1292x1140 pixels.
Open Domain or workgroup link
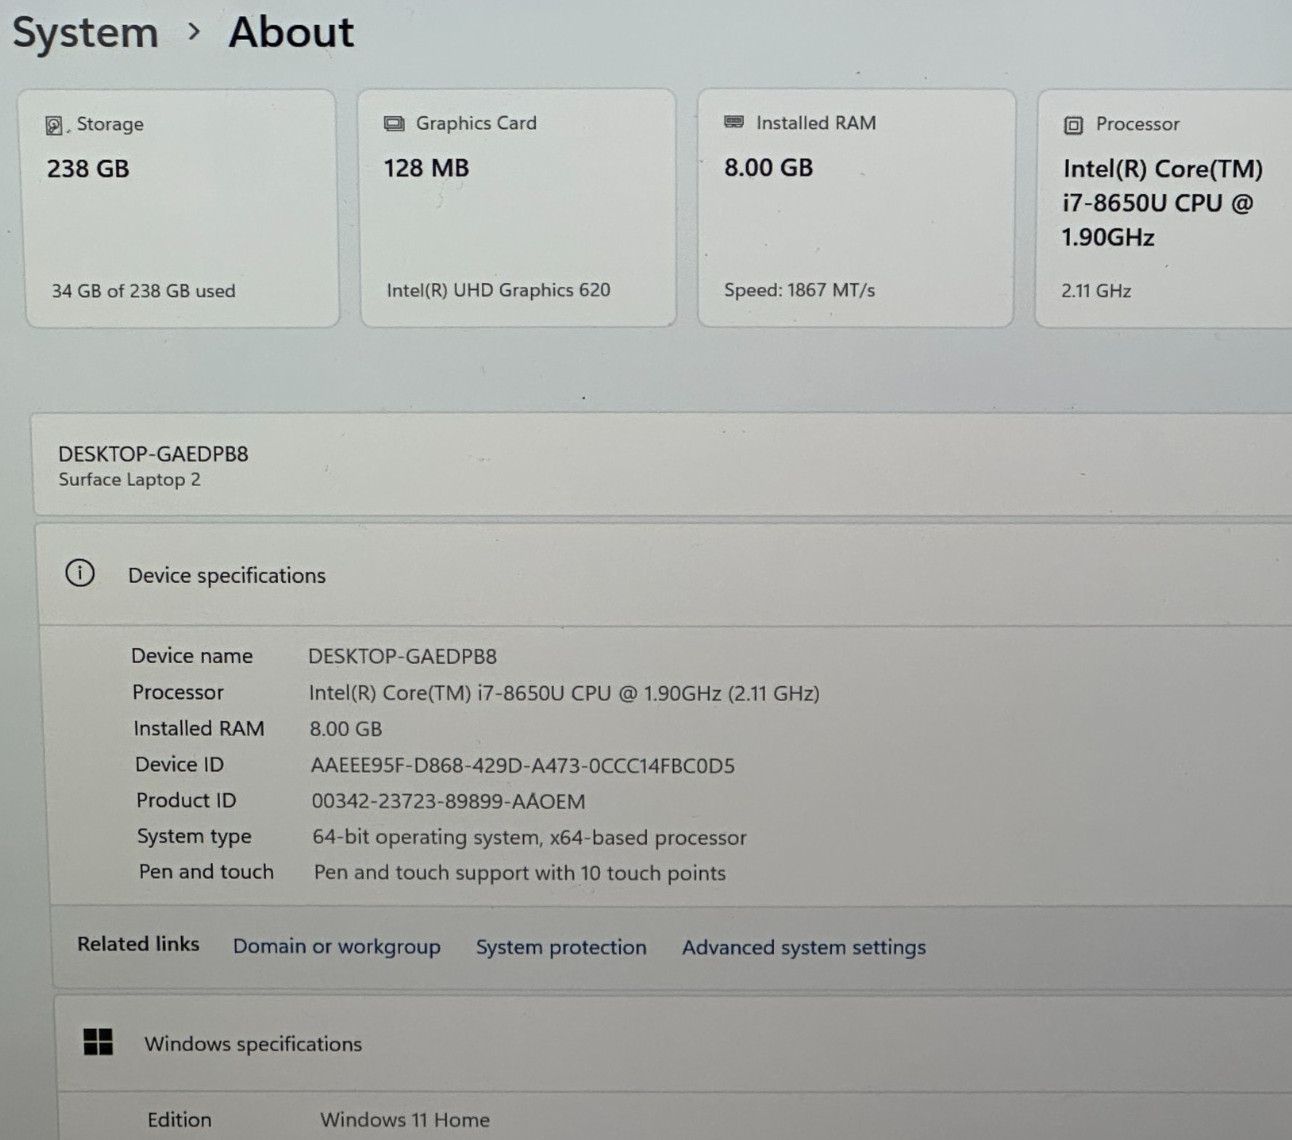(336, 946)
